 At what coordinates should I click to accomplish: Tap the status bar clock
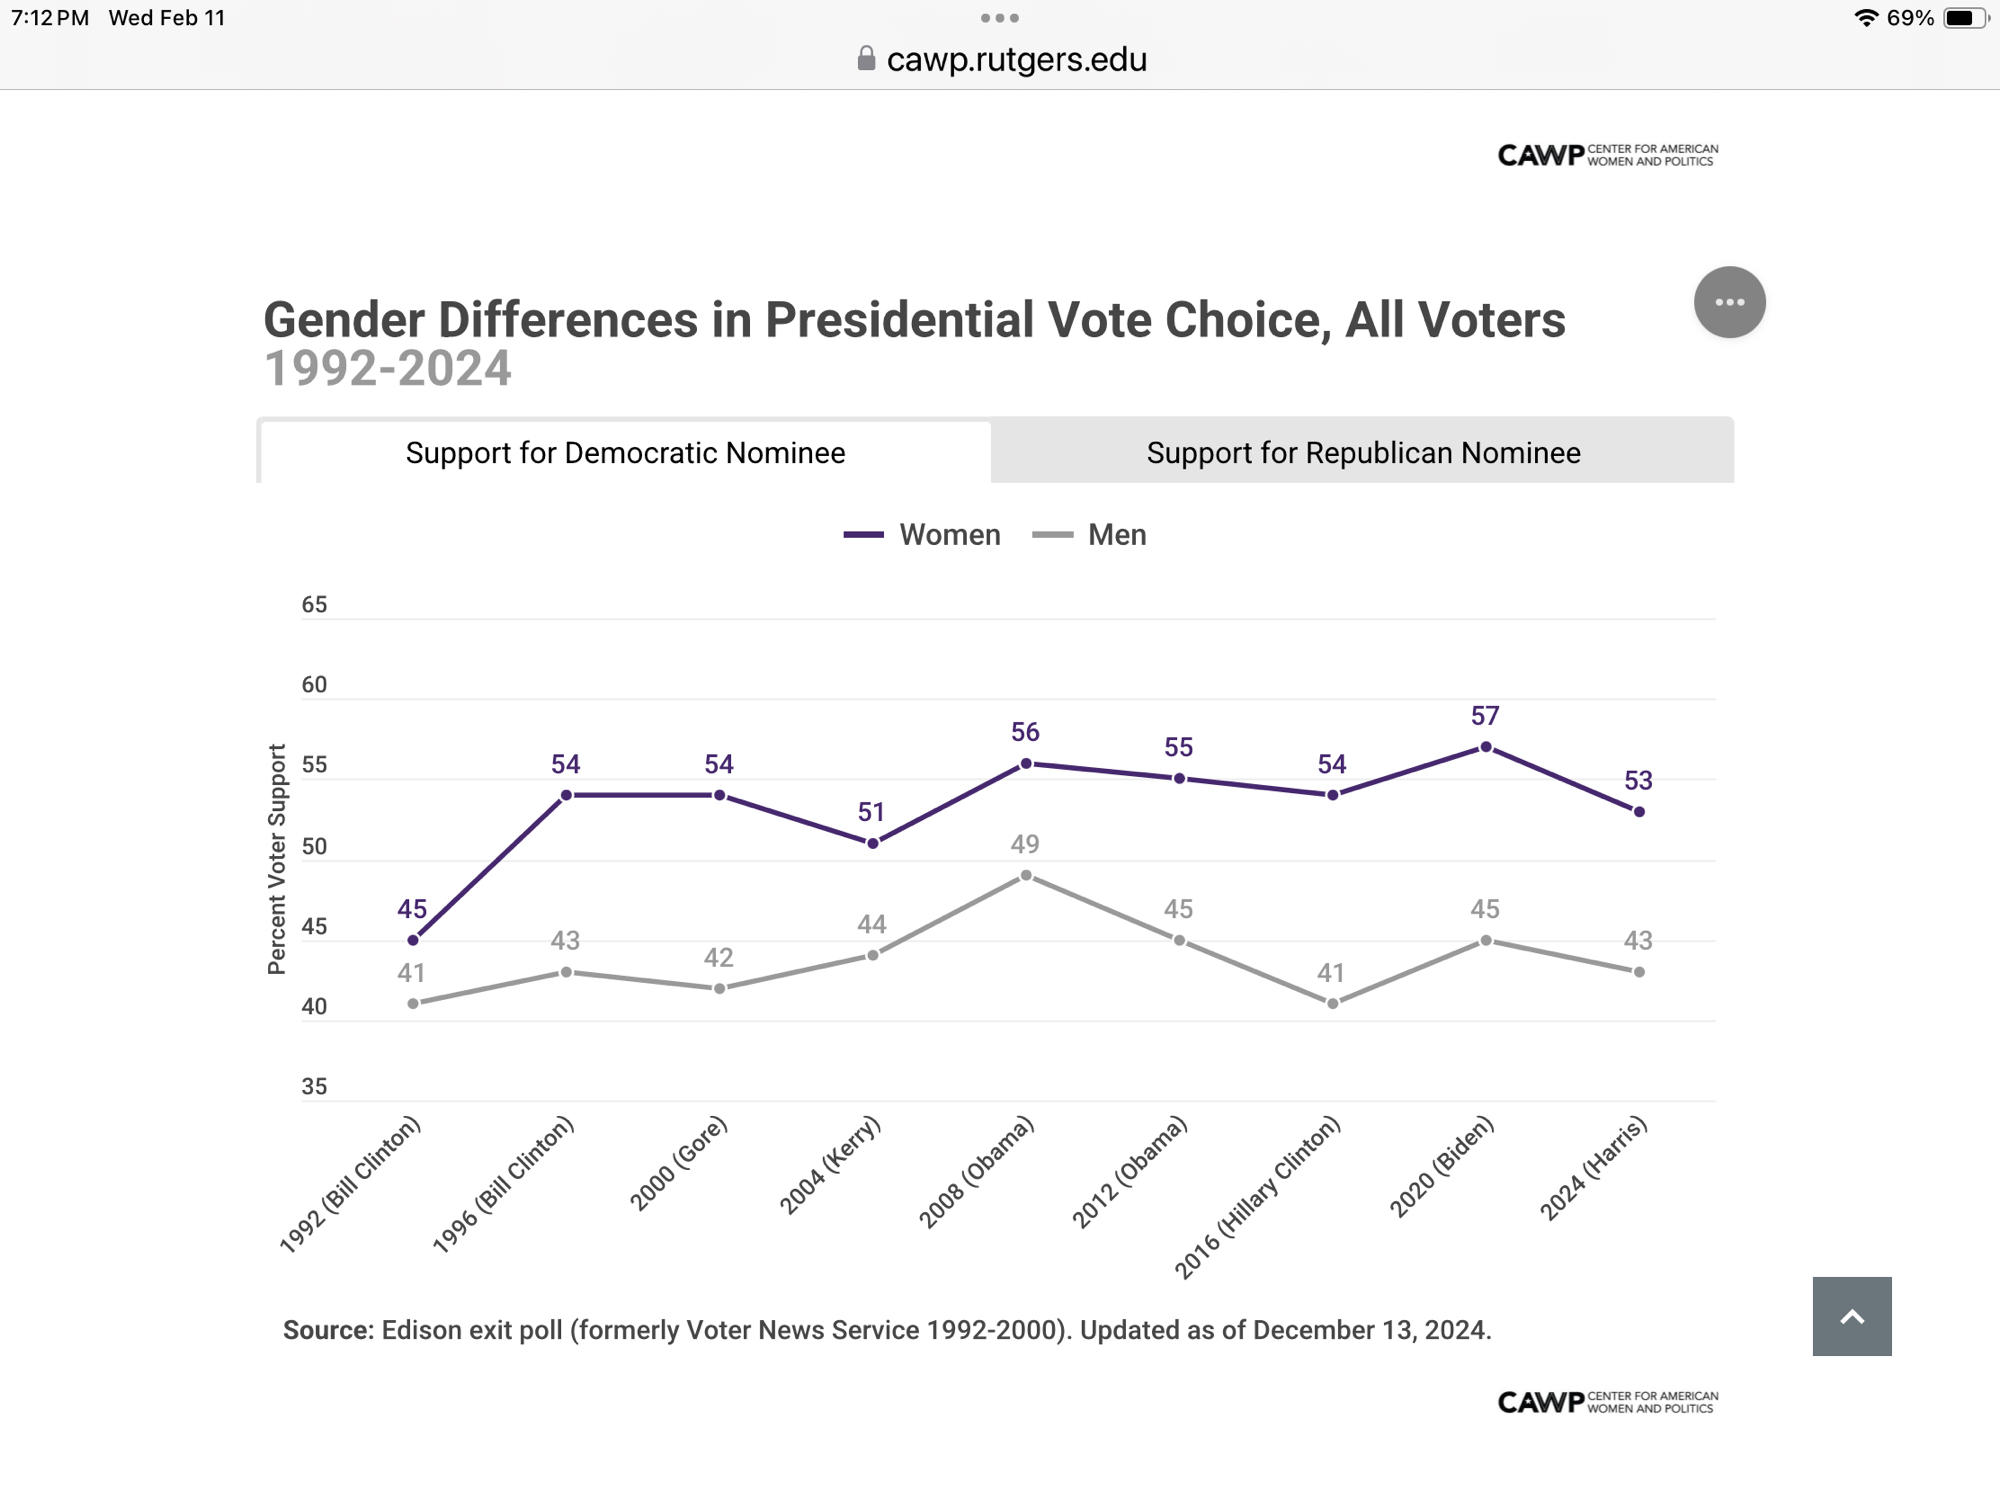(50, 18)
